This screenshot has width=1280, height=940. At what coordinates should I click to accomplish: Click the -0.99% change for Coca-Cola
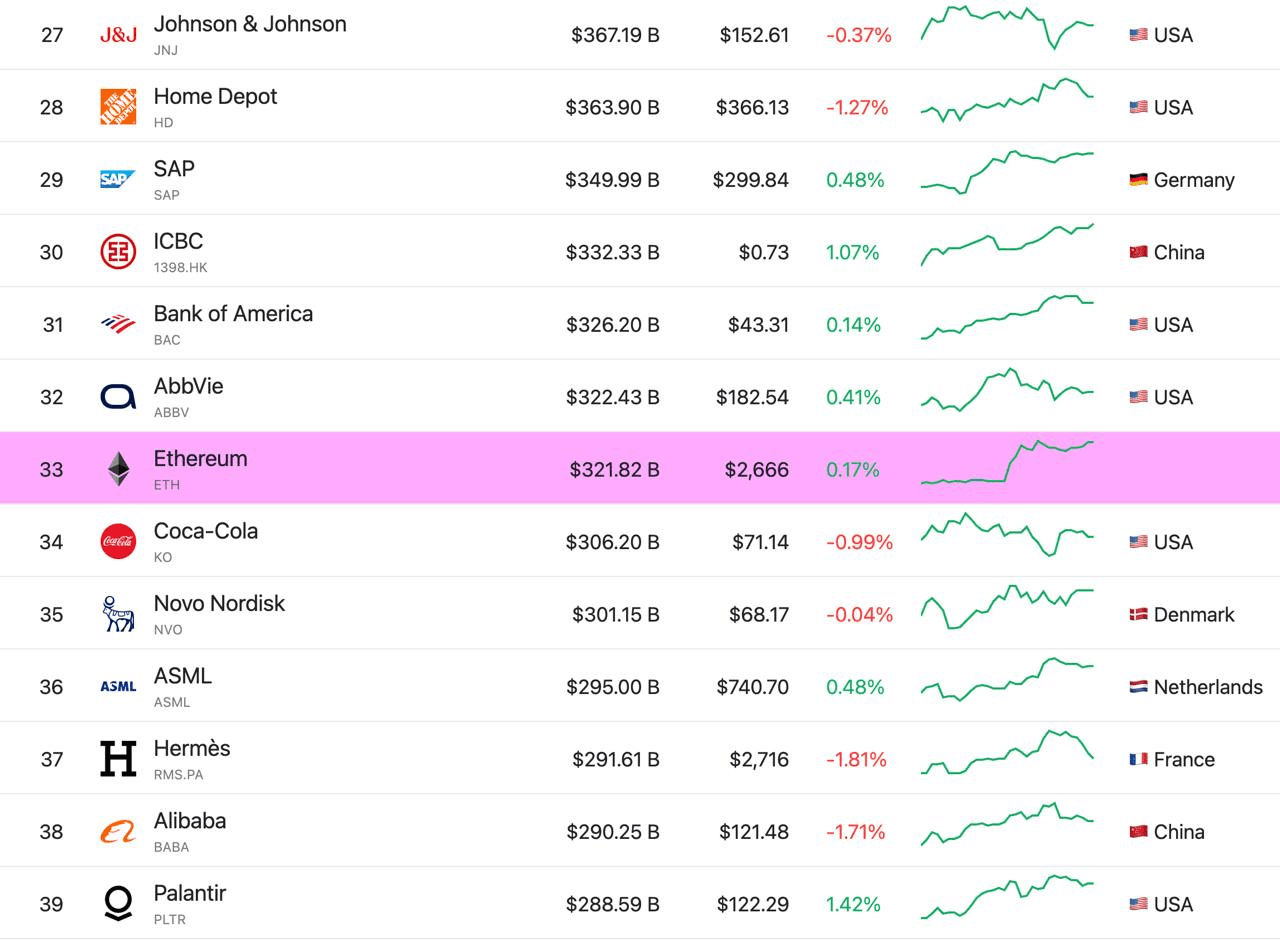point(859,542)
